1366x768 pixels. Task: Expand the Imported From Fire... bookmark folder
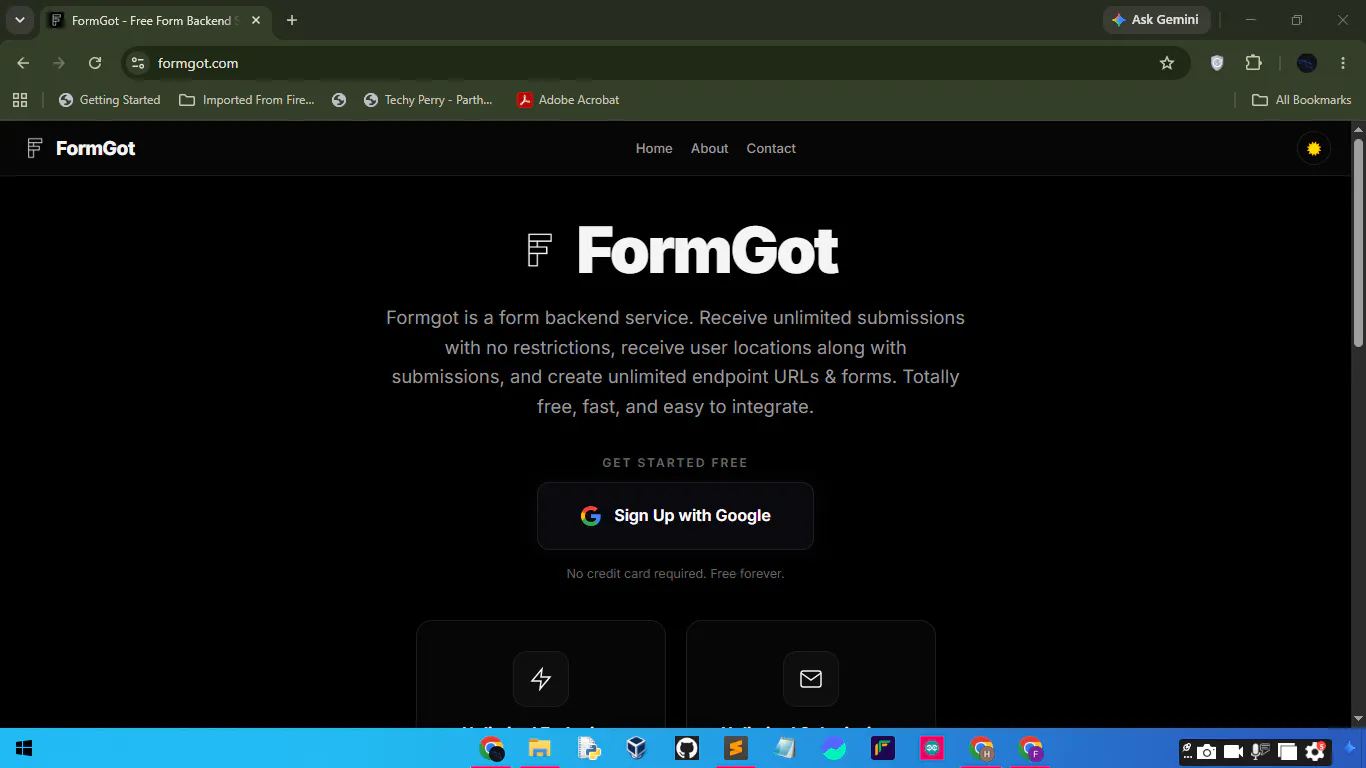(x=247, y=100)
